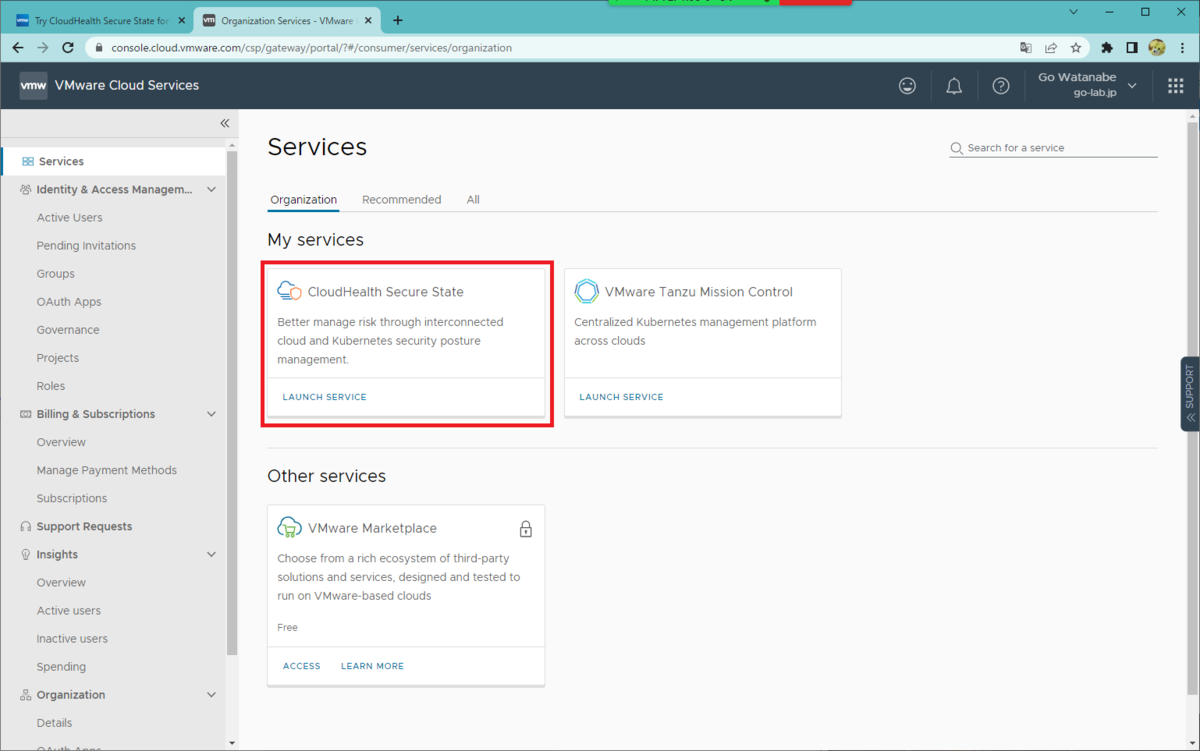
Task: Click the translate page icon in address bar
Action: (1026, 48)
